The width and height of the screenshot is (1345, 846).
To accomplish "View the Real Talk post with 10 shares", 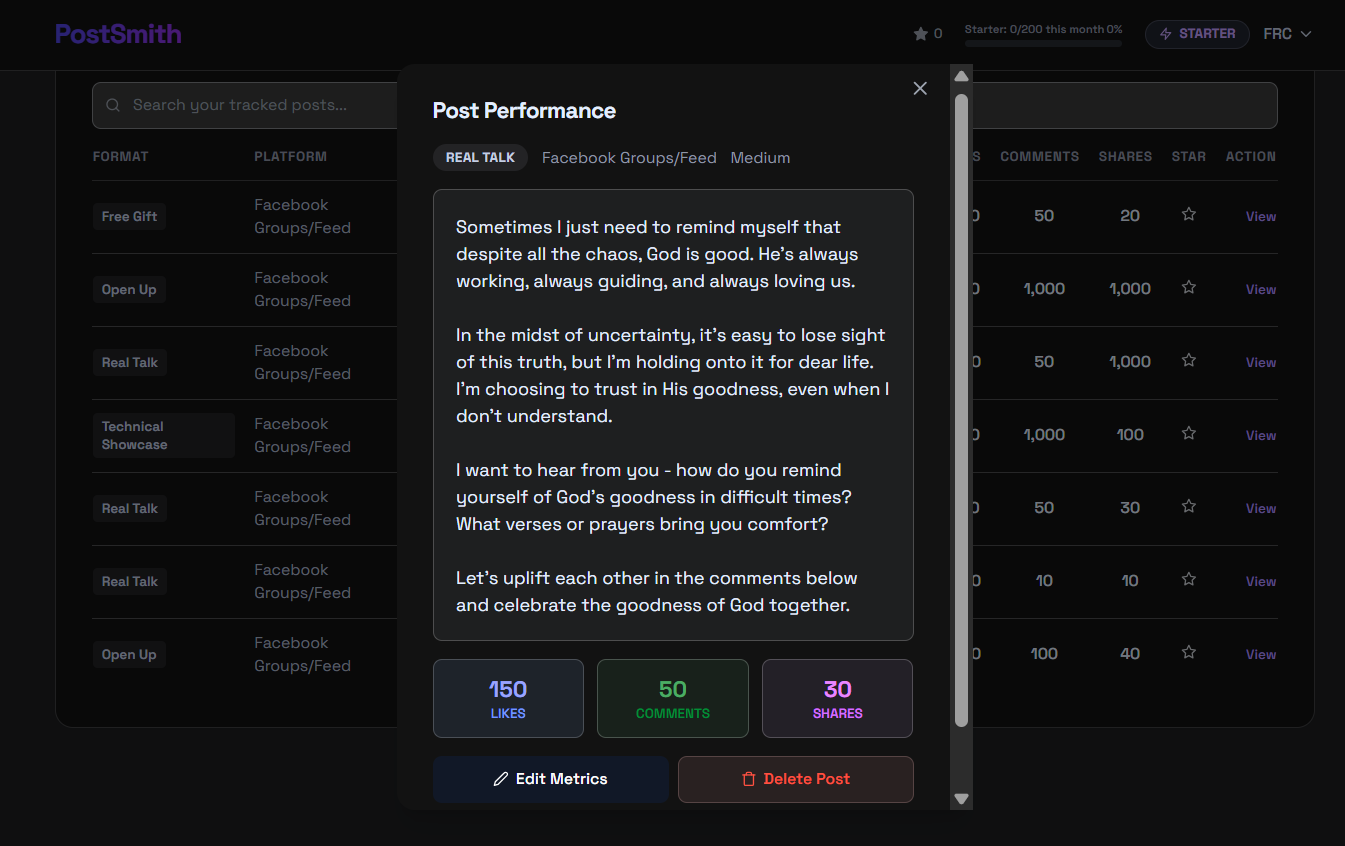I will click(x=1261, y=582).
